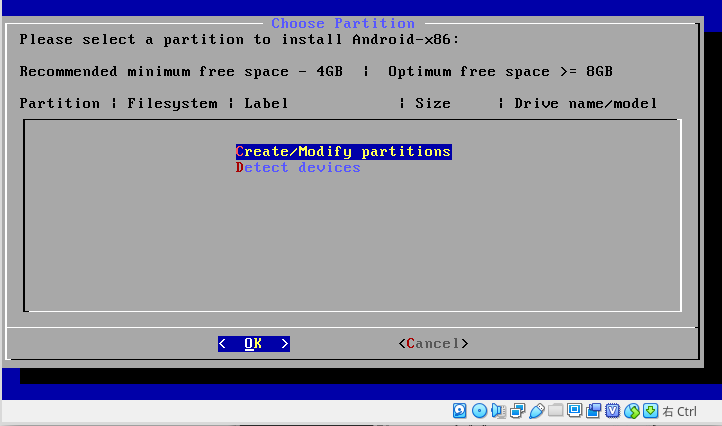Select the Create/Modify partitions entry

point(344,152)
